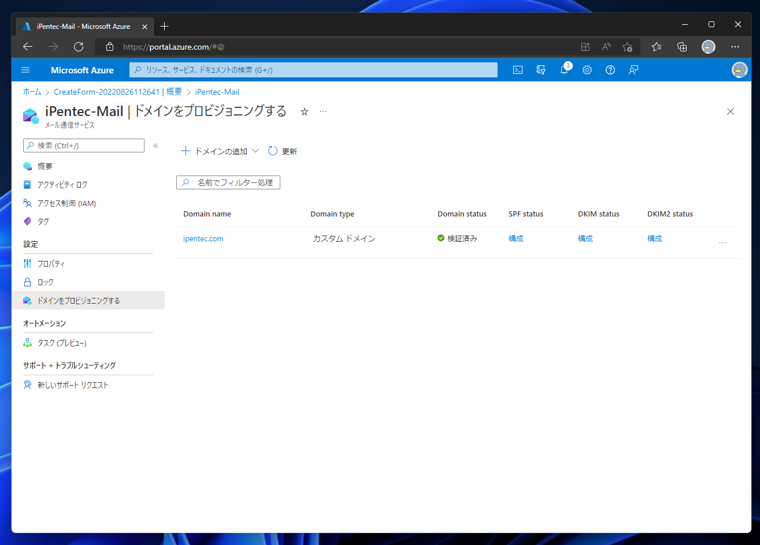
Task: Open portal settings gear
Action: click(587, 70)
